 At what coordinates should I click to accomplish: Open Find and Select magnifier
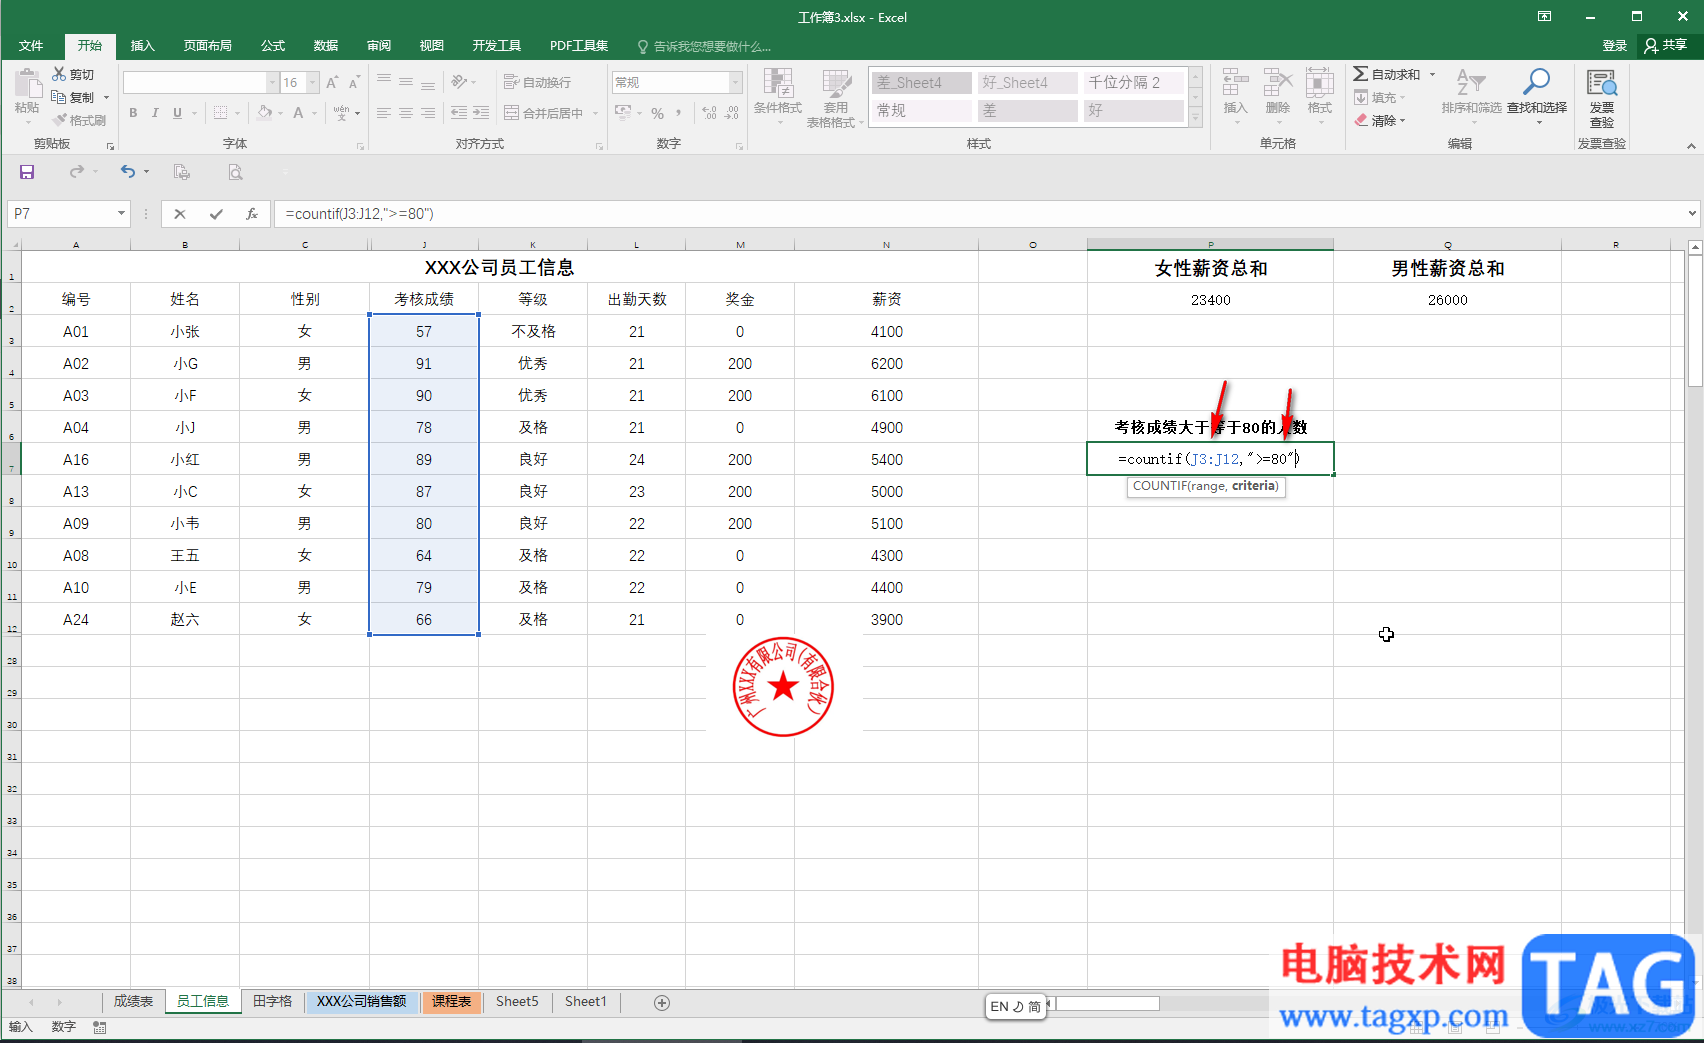click(1536, 83)
